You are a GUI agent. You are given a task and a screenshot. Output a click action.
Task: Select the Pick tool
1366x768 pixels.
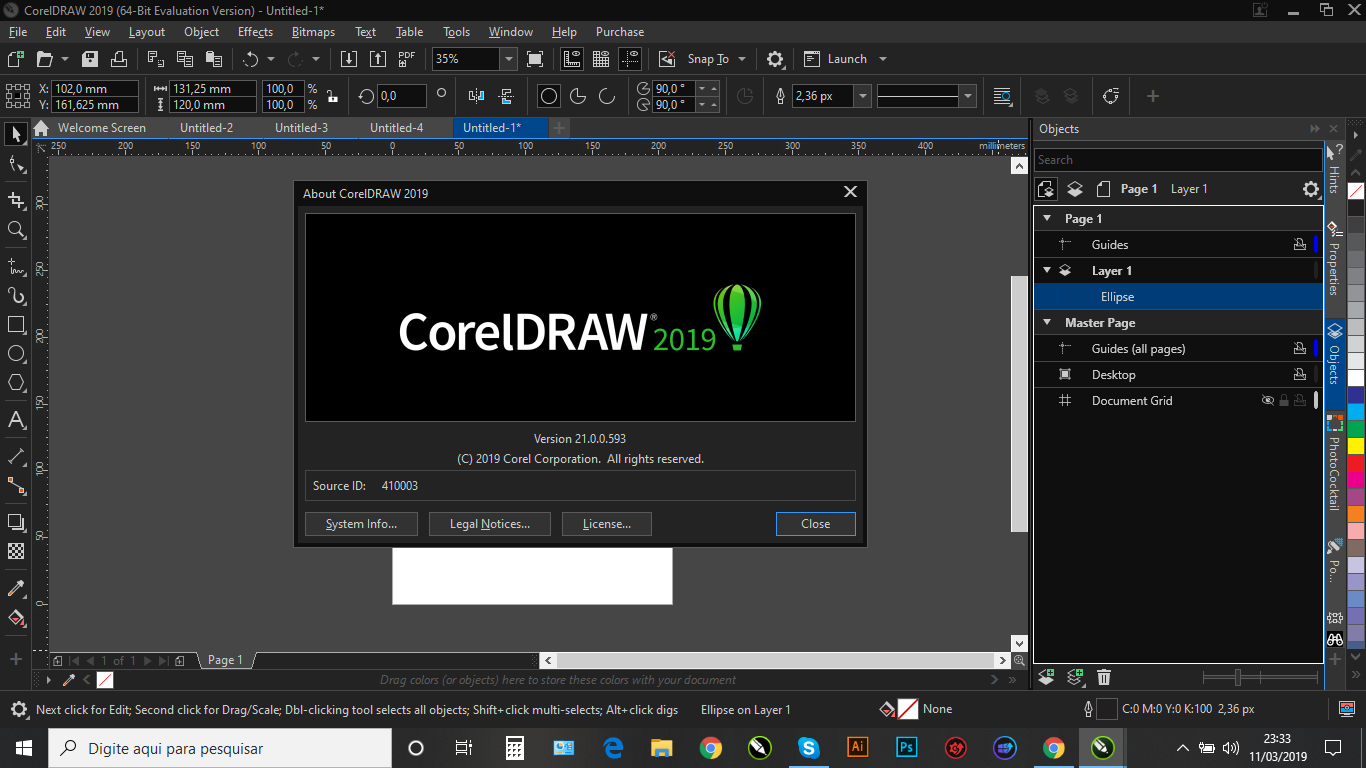click(16, 134)
